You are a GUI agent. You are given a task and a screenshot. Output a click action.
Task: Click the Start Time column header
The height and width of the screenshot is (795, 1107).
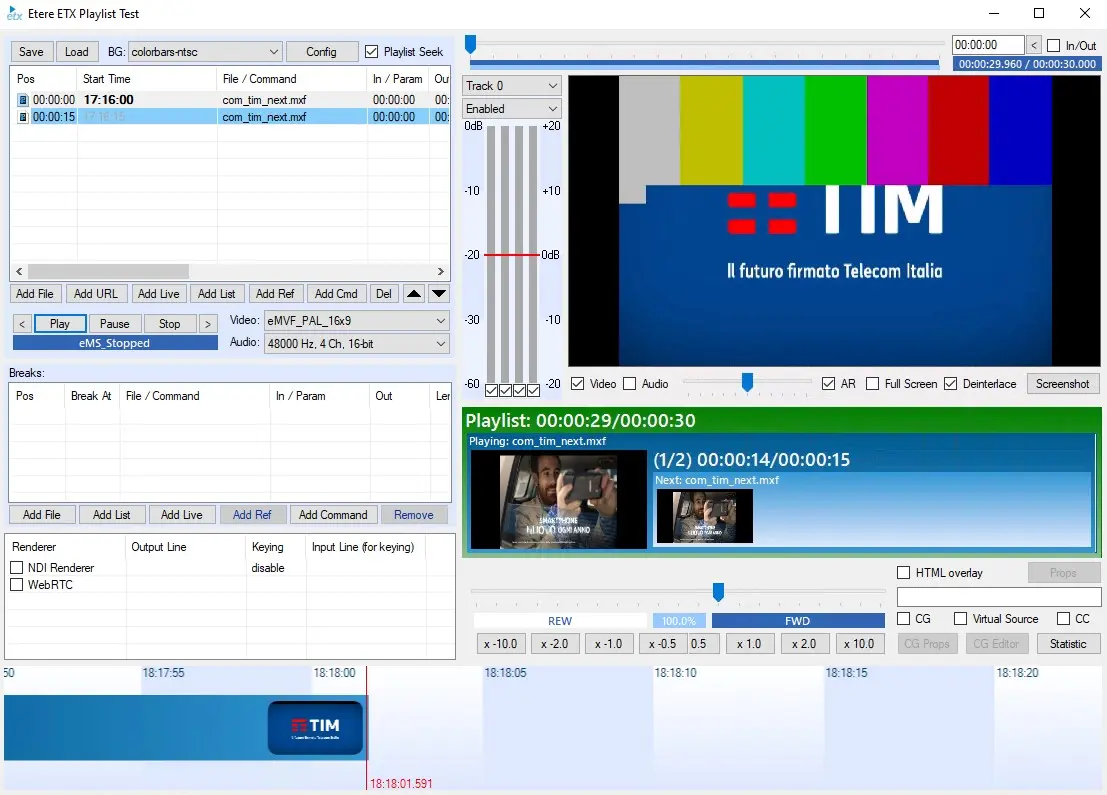tap(107, 79)
